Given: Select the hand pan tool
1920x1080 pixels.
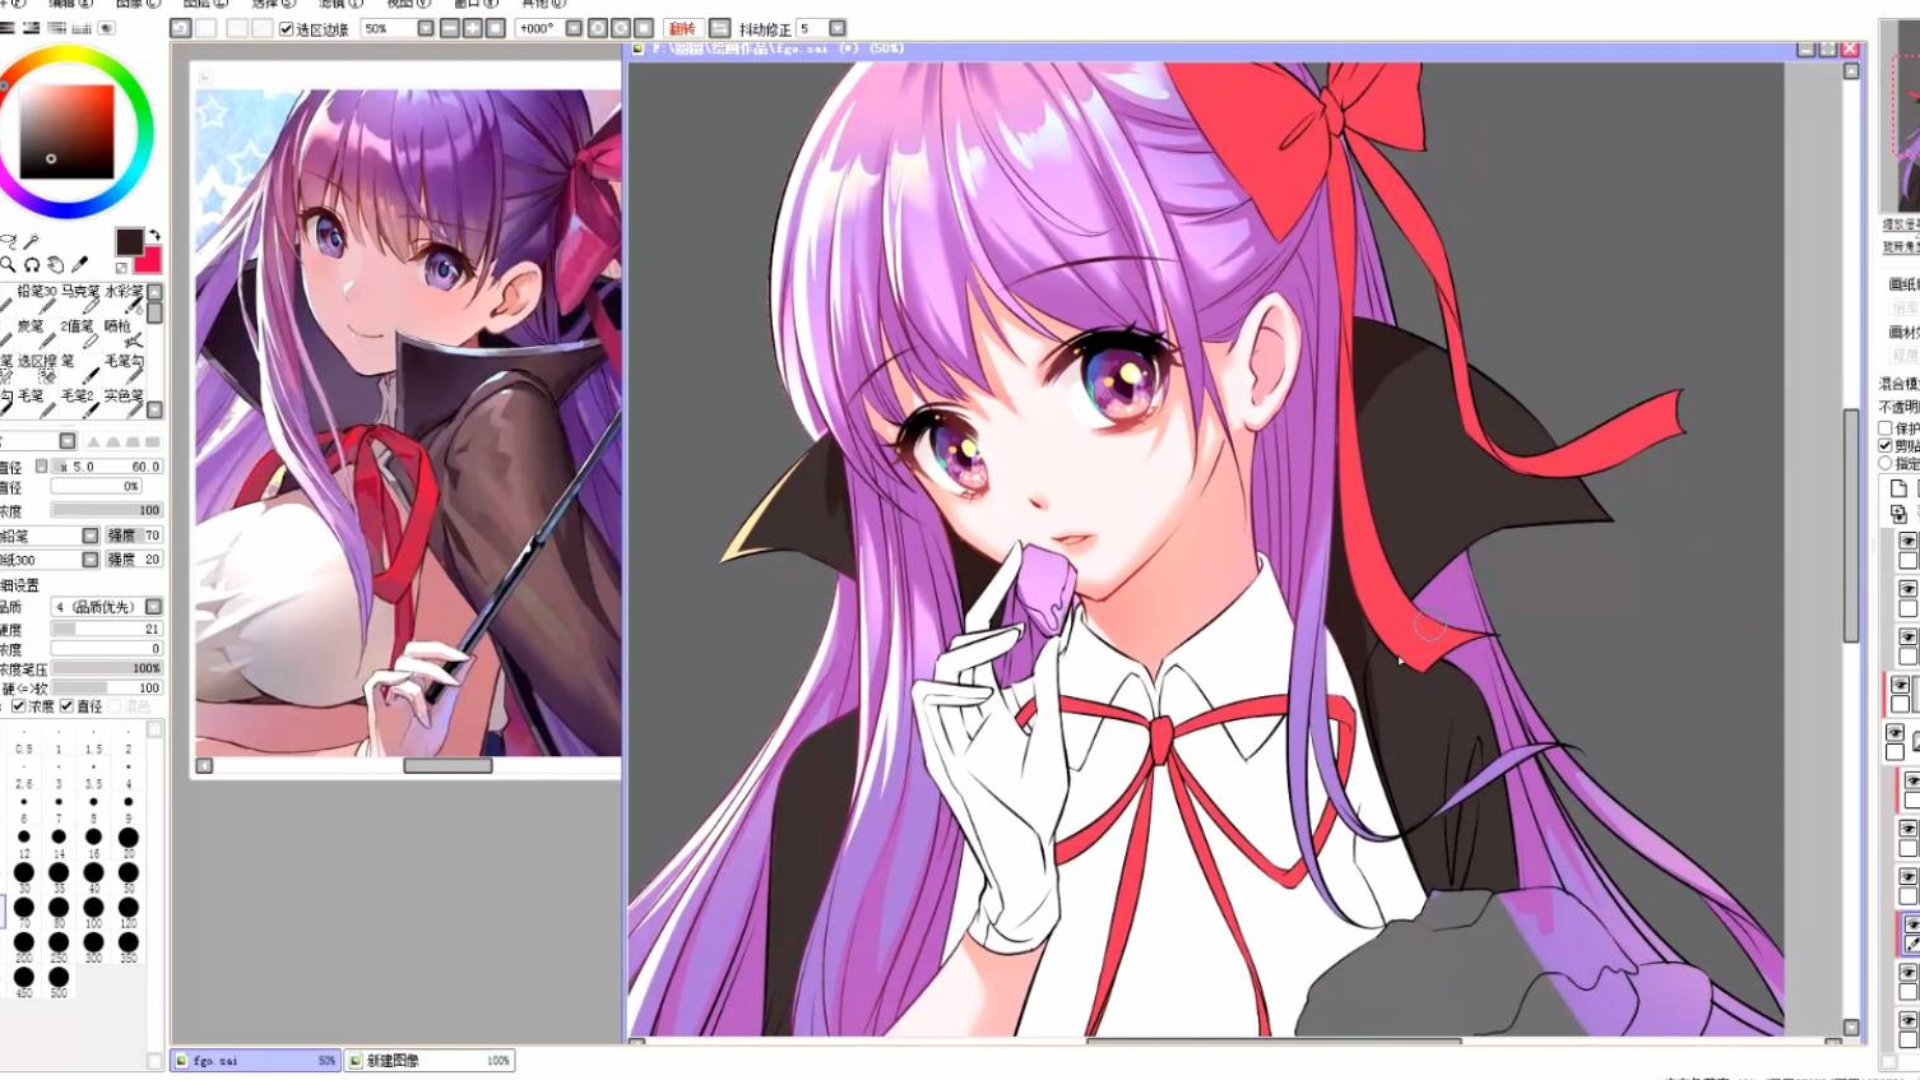Looking at the screenshot, I should [56, 265].
